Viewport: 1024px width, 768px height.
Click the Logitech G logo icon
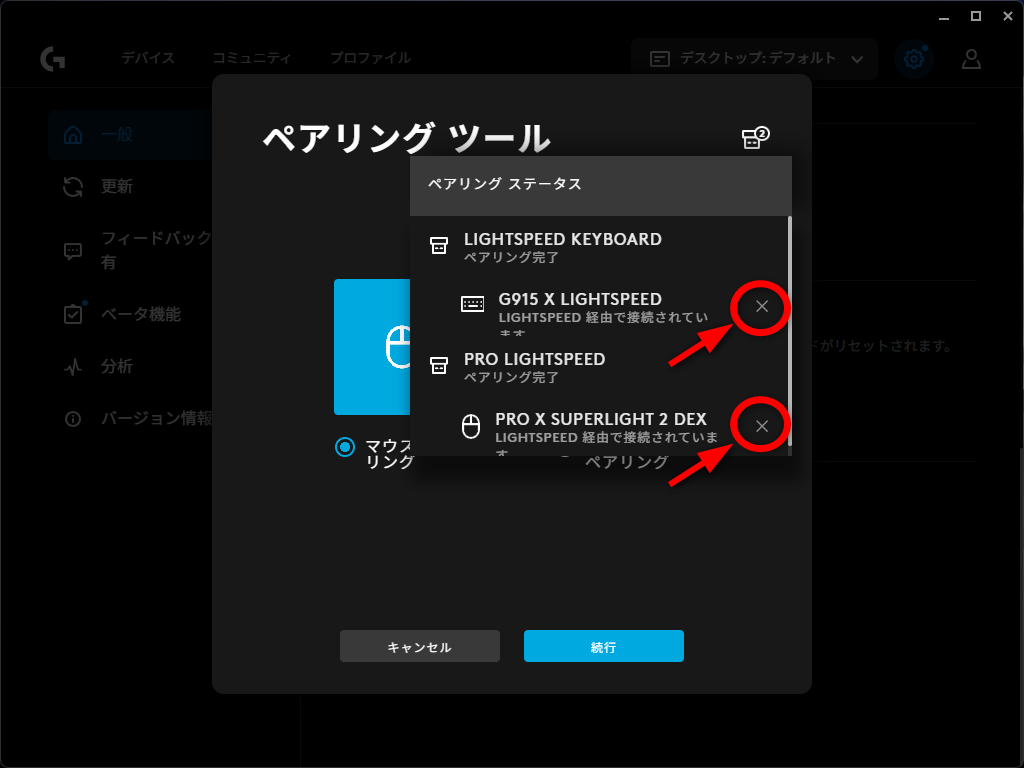pyautogui.click(x=53, y=59)
